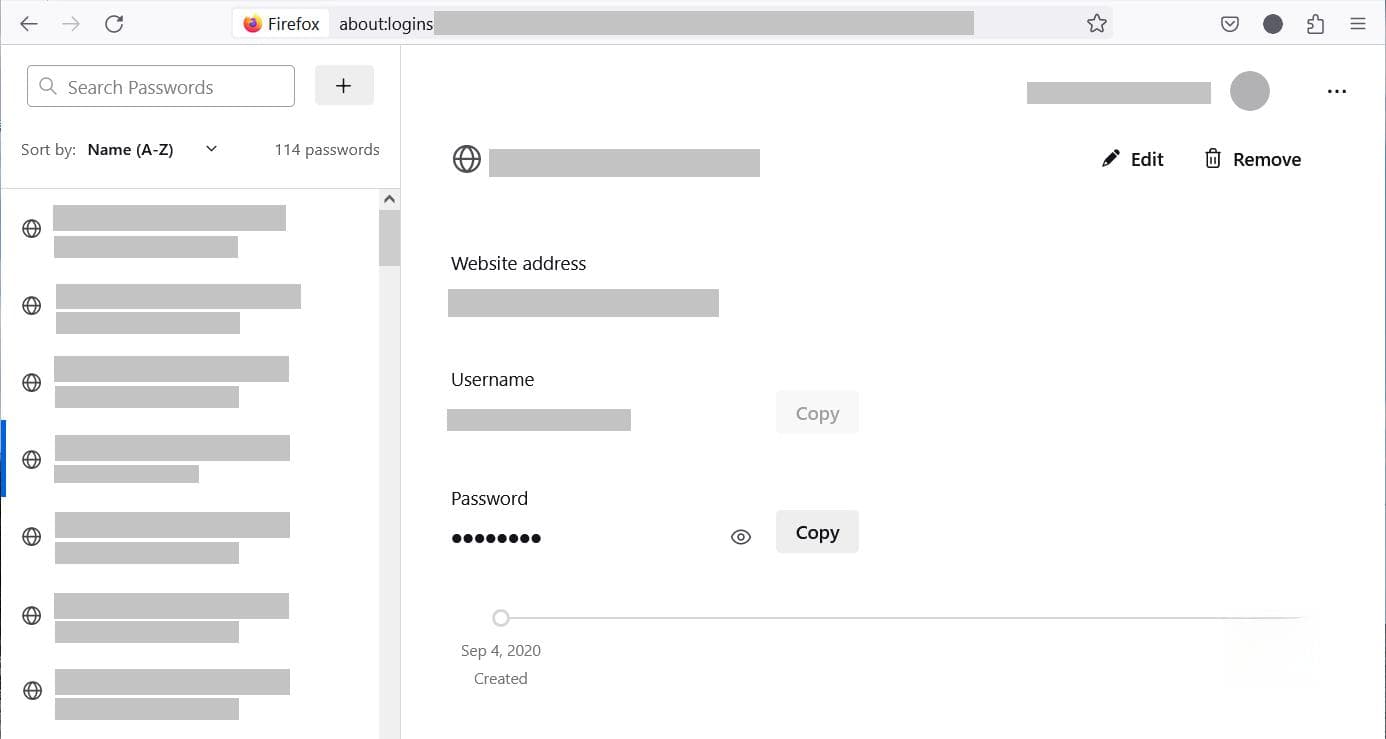Open the Firefox hamburger application menu
The image size is (1386, 739).
1358,24
